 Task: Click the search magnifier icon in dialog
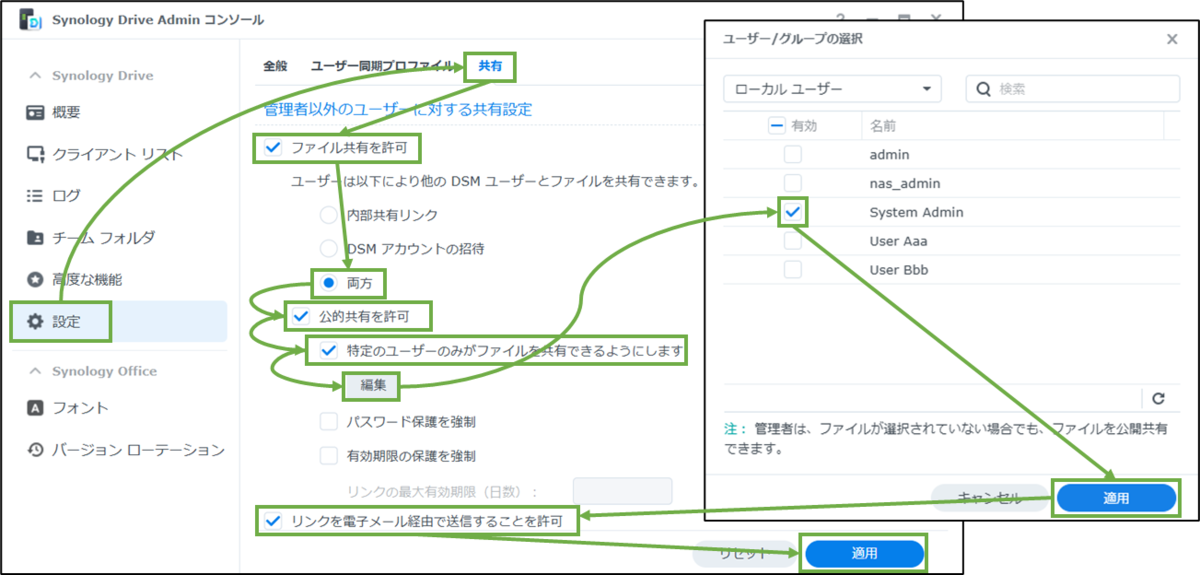point(984,89)
